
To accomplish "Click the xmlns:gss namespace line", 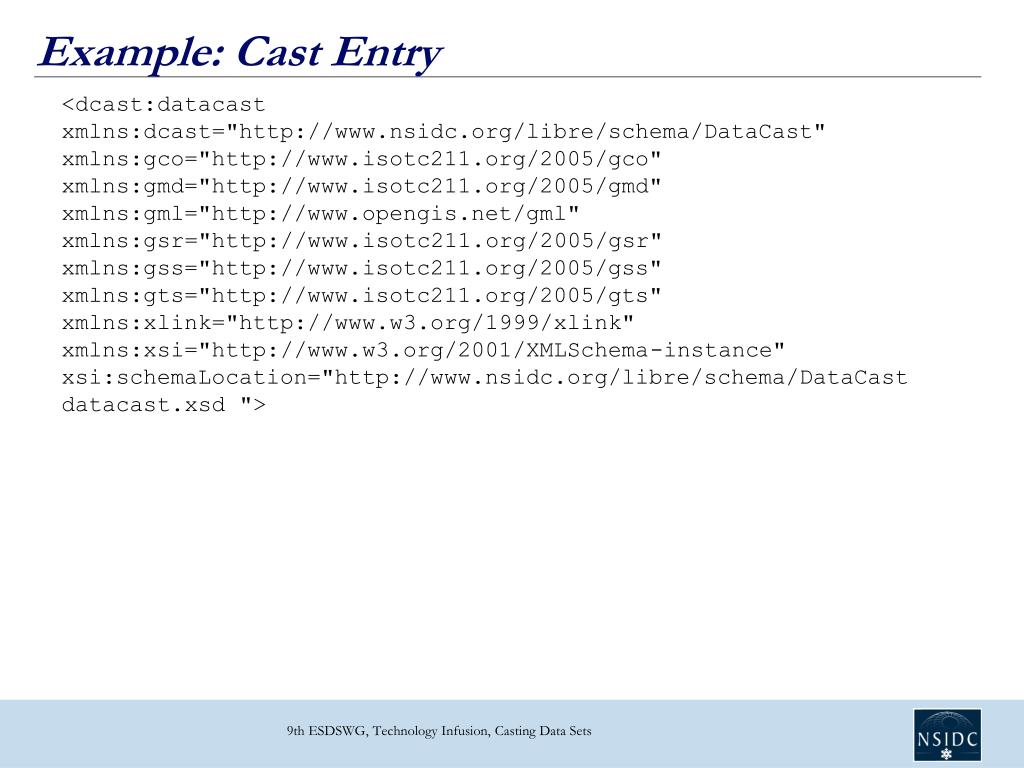I will point(362,268).
